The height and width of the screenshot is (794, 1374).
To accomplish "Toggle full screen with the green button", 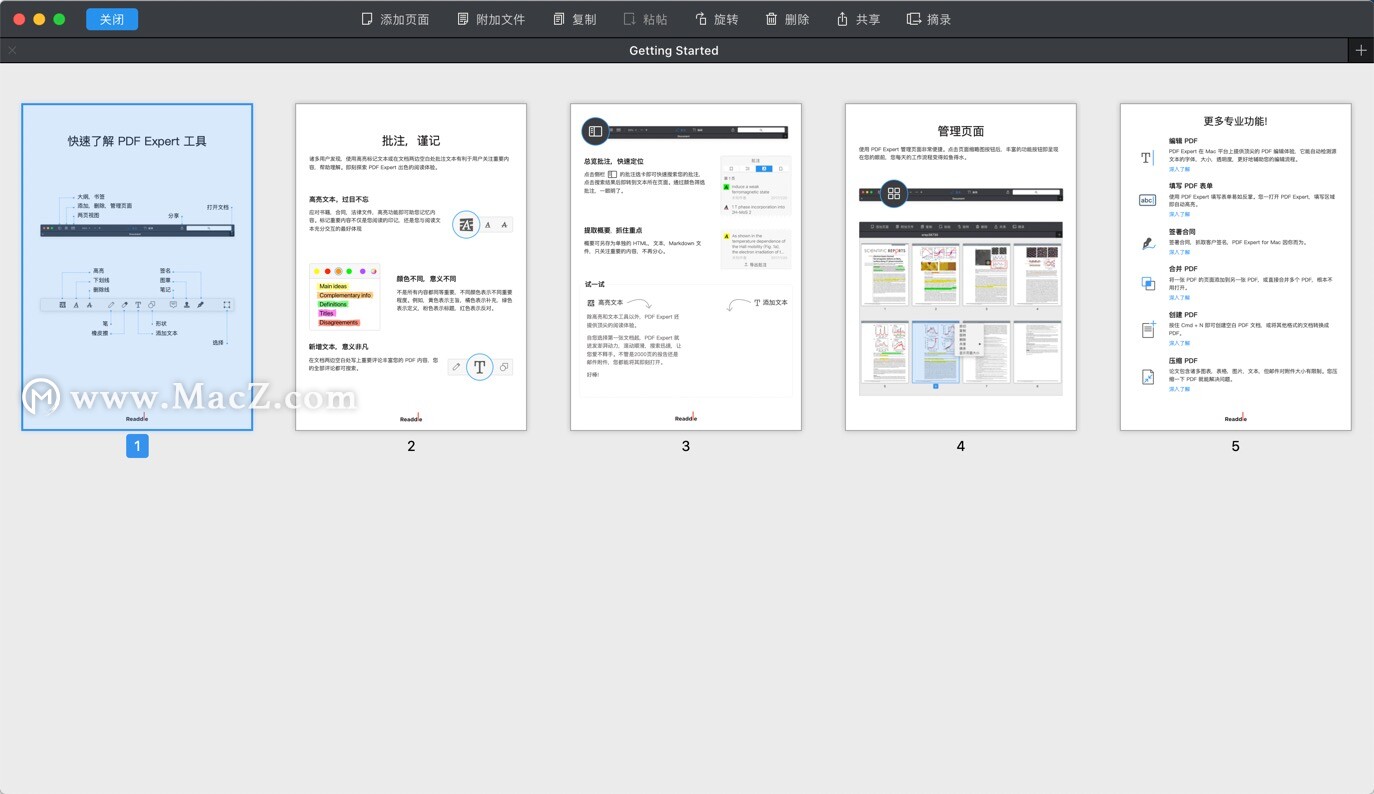I will (x=59, y=18).
